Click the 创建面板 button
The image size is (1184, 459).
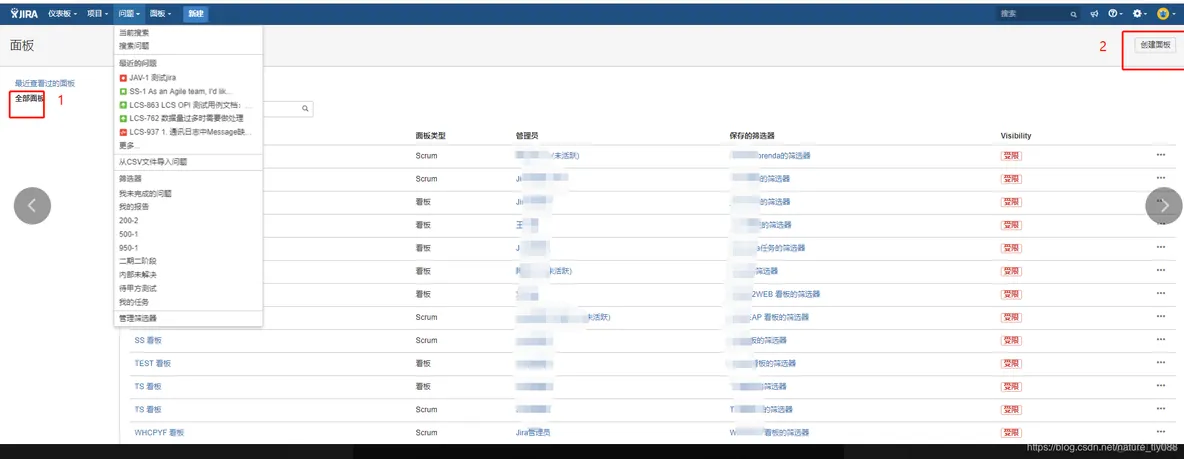click(1155, 45)
